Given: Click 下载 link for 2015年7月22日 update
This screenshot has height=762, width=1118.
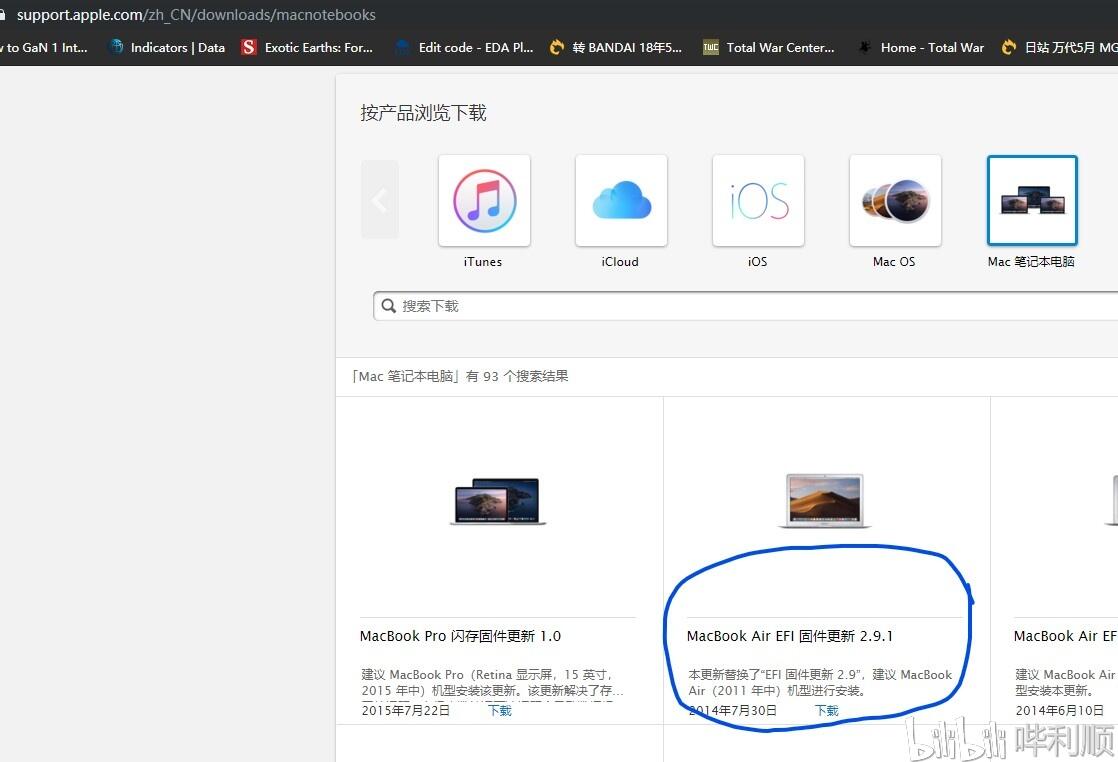Looking at the screenshot, I should (500, 711).
